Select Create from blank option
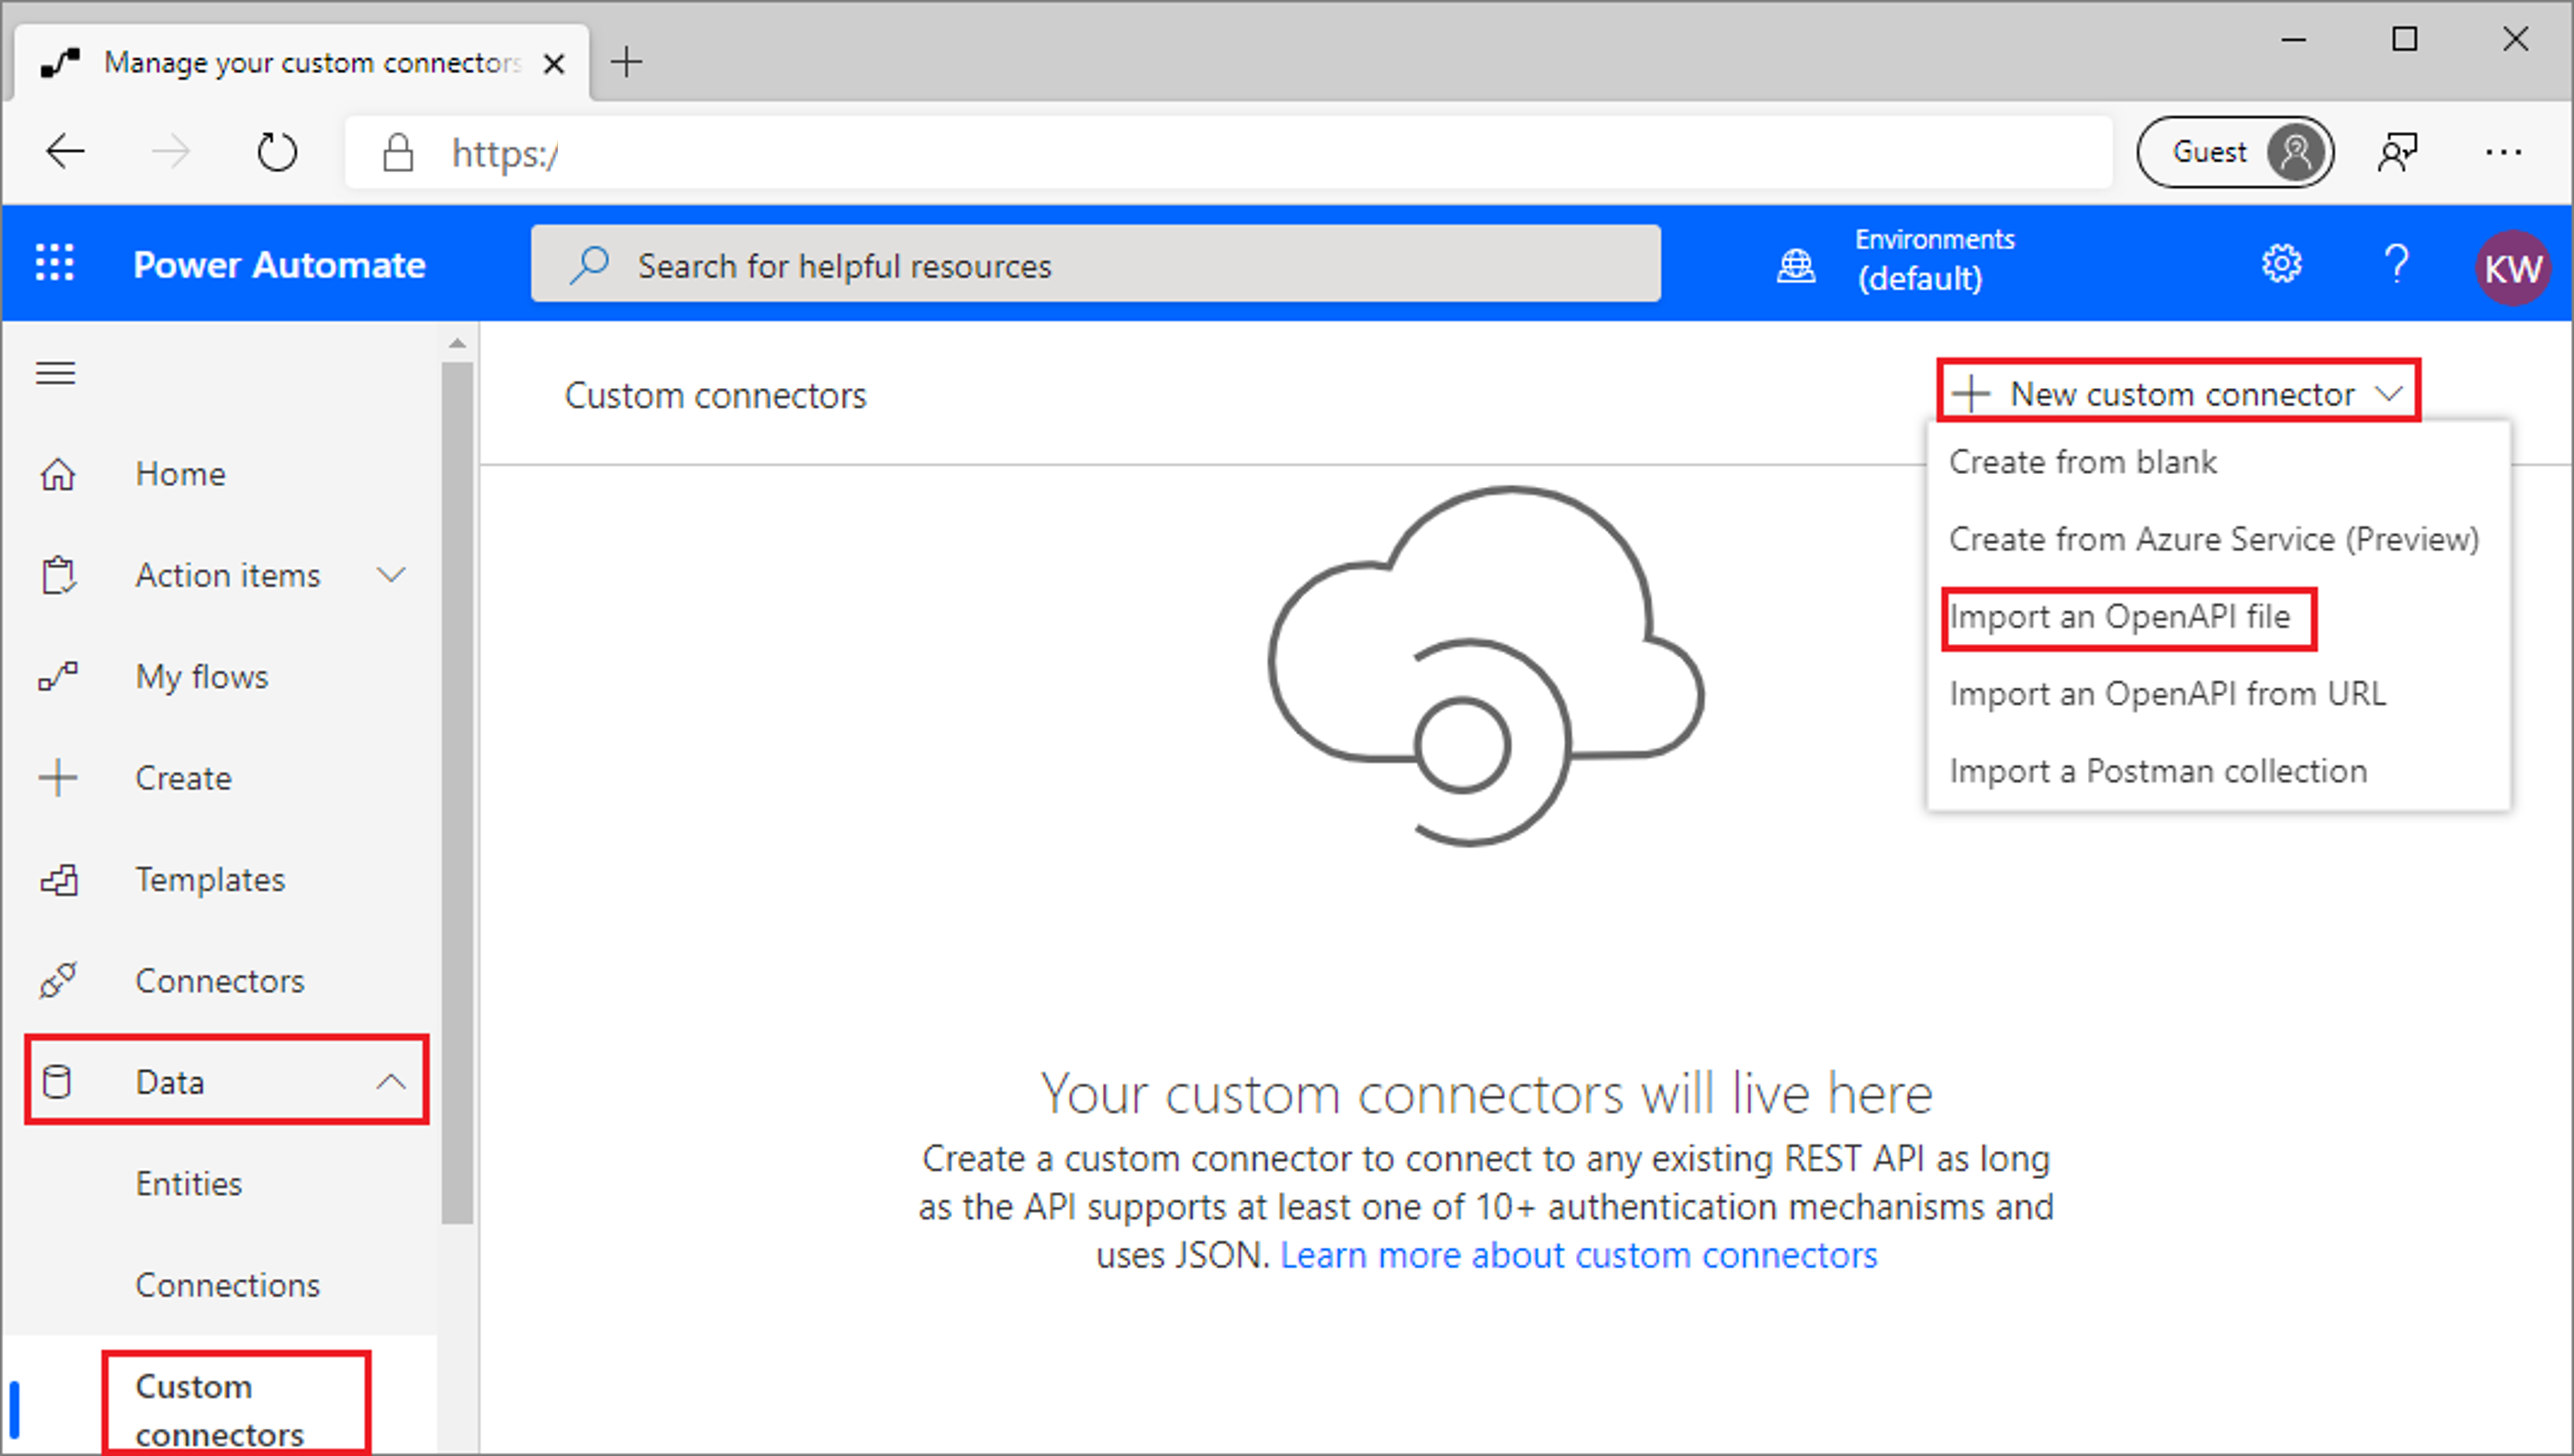 [x=2084, y=461]
